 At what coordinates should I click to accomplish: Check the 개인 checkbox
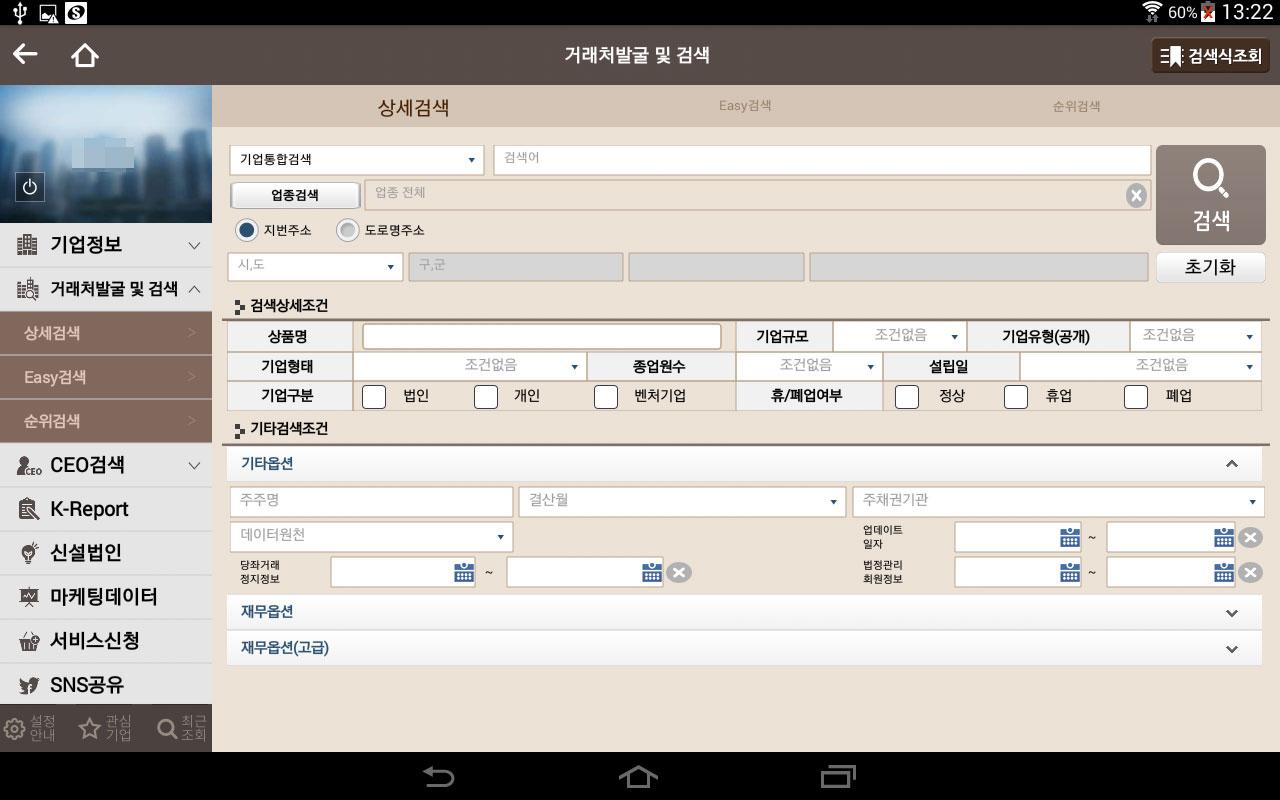(486, 396)
